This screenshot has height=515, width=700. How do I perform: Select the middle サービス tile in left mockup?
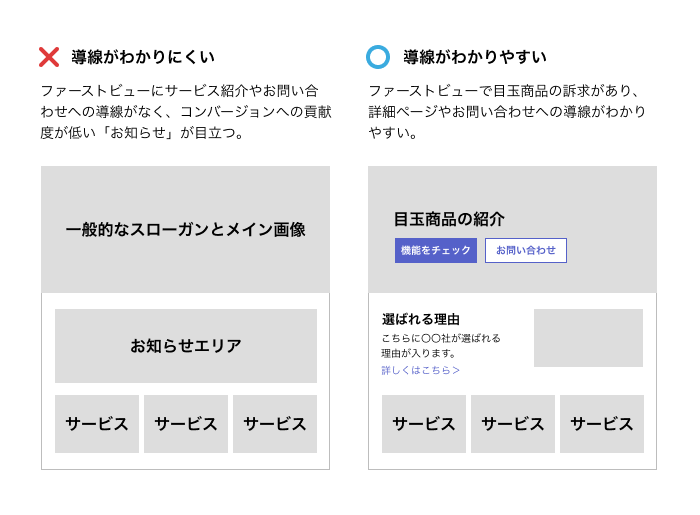[186, 424]
